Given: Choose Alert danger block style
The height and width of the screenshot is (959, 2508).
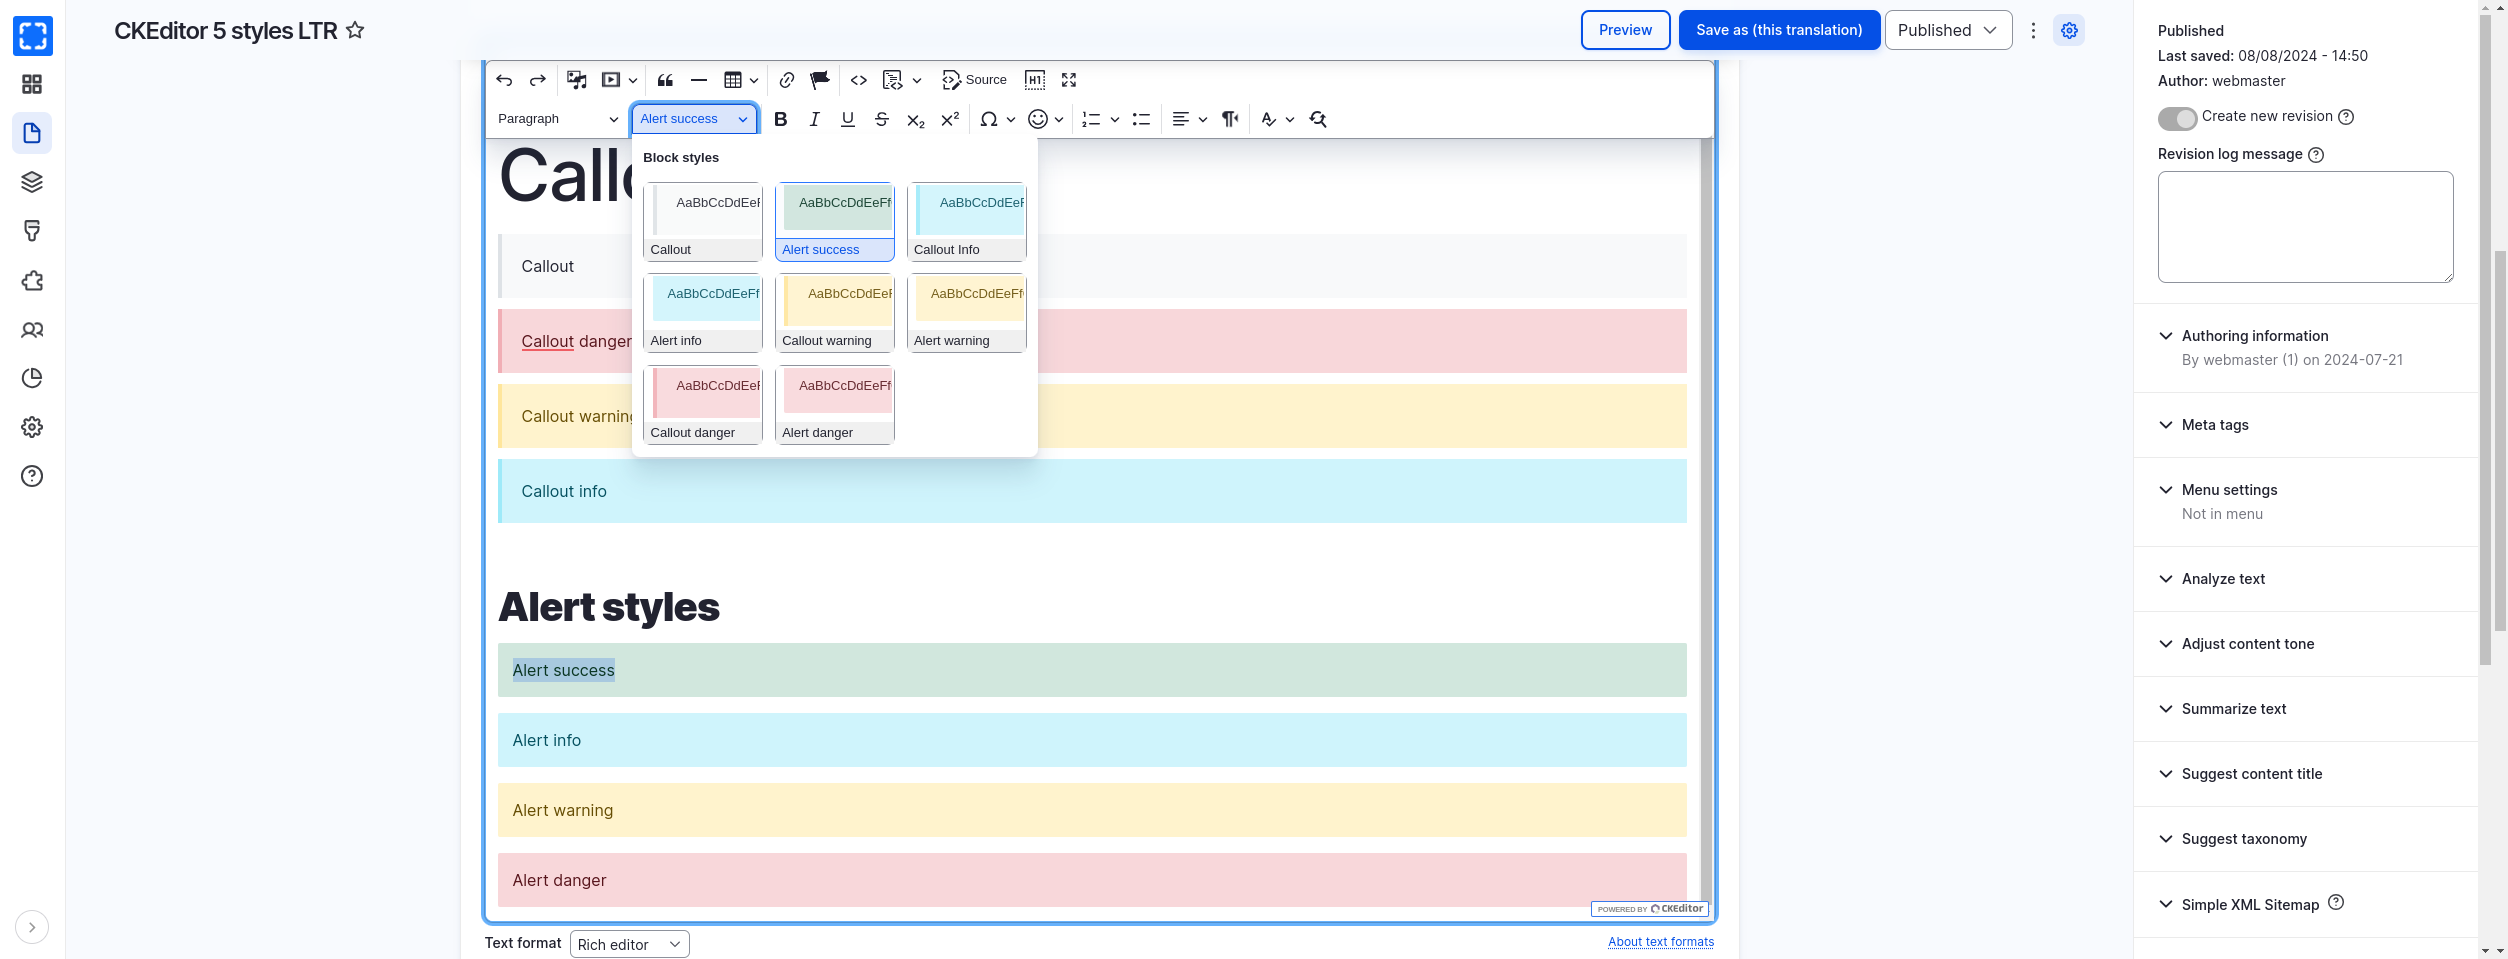Looking at the screenshot, I should pos(834,405).
